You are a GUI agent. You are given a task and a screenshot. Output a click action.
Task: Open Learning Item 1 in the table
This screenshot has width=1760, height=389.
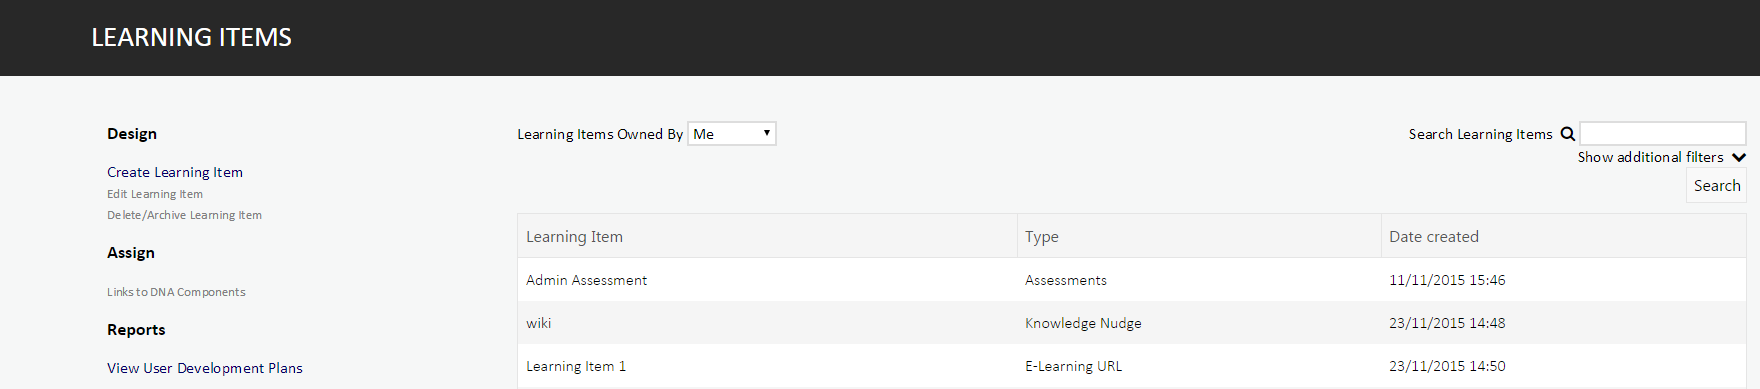576,366
